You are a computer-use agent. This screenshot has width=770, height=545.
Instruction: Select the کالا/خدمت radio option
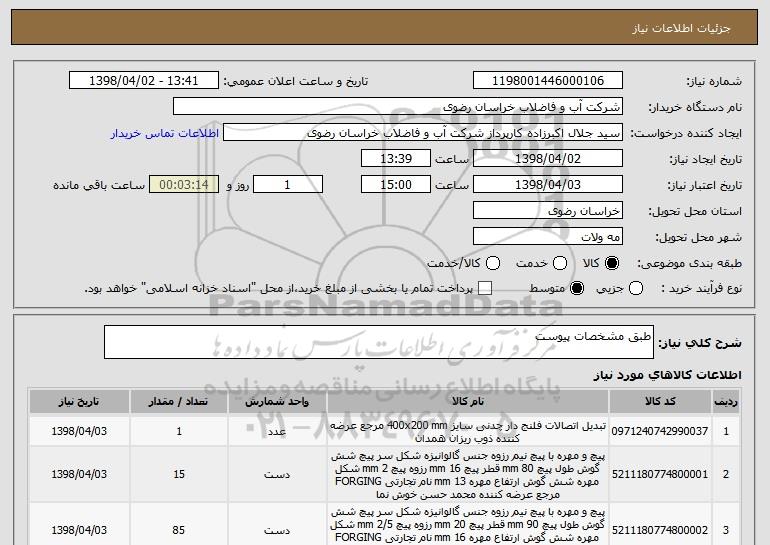click(493, 263)
